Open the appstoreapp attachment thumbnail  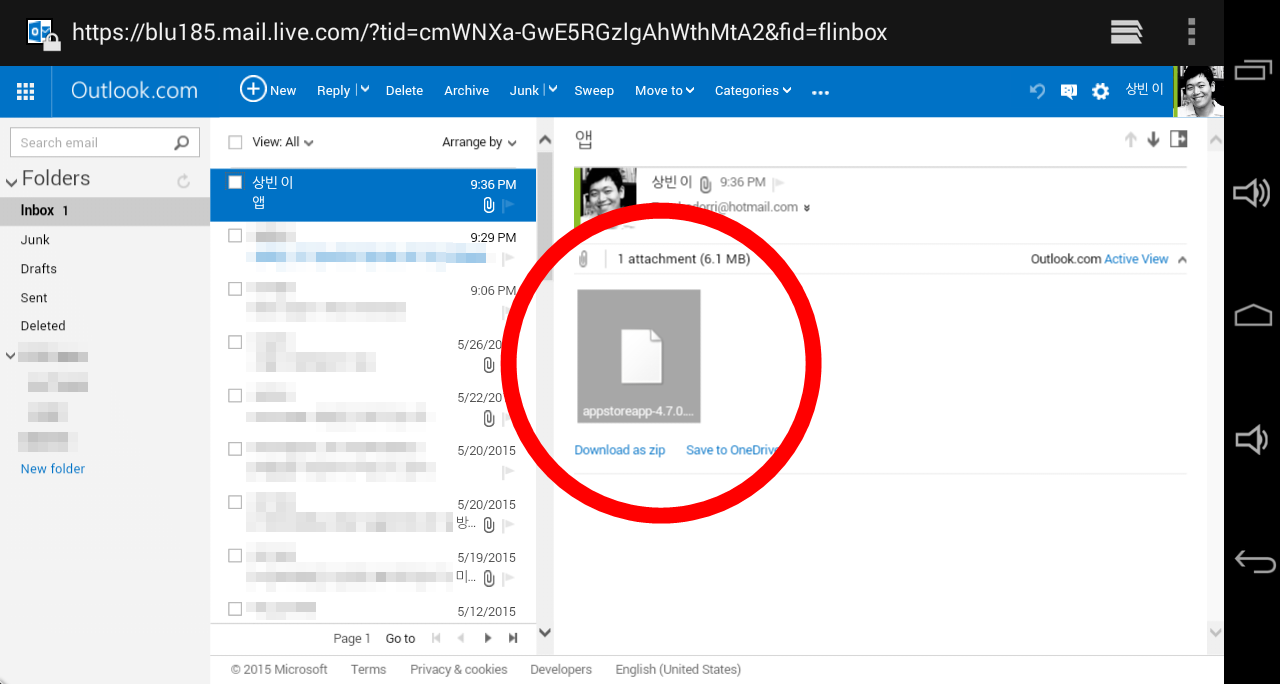pyautogui.click(x=639, y=357)
